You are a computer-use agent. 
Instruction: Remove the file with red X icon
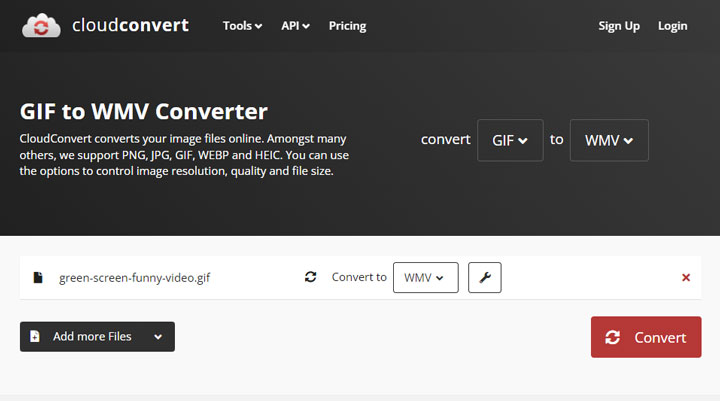[x=686, y=277]
